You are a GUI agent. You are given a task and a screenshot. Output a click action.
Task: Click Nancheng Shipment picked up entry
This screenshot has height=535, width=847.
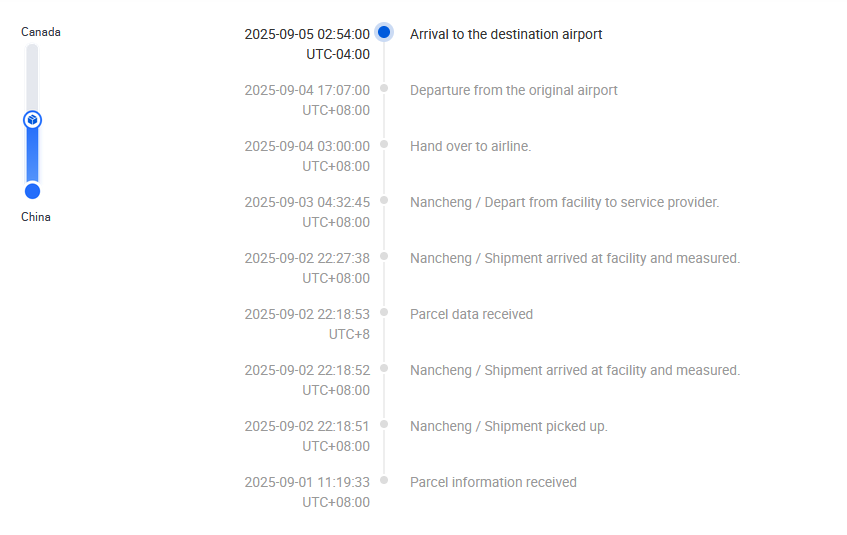(508, 426)
